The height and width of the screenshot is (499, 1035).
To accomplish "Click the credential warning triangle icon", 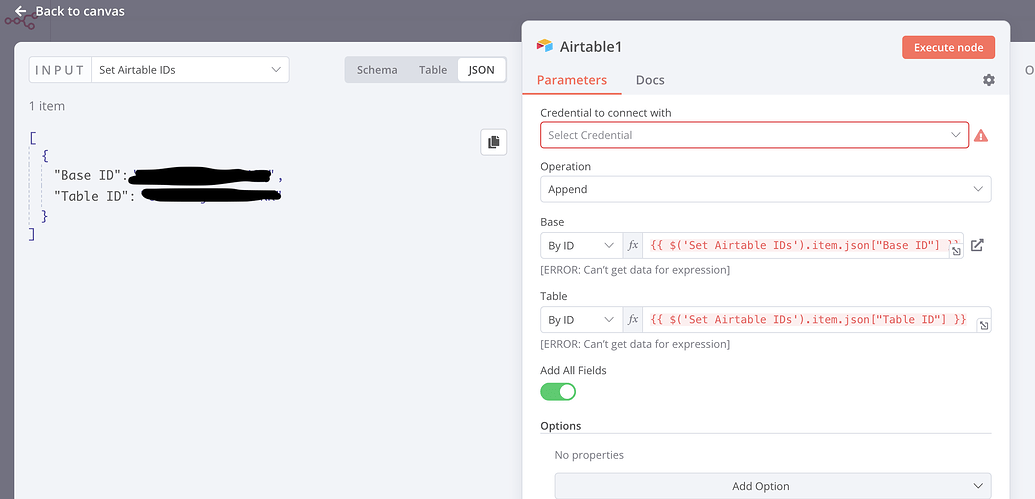I will coord(981,135).
